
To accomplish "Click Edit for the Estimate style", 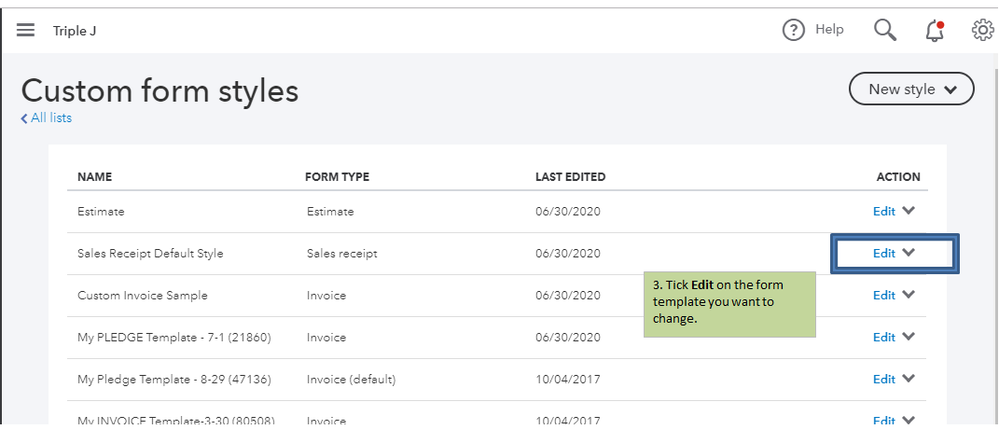I will [x=884, y=212].
